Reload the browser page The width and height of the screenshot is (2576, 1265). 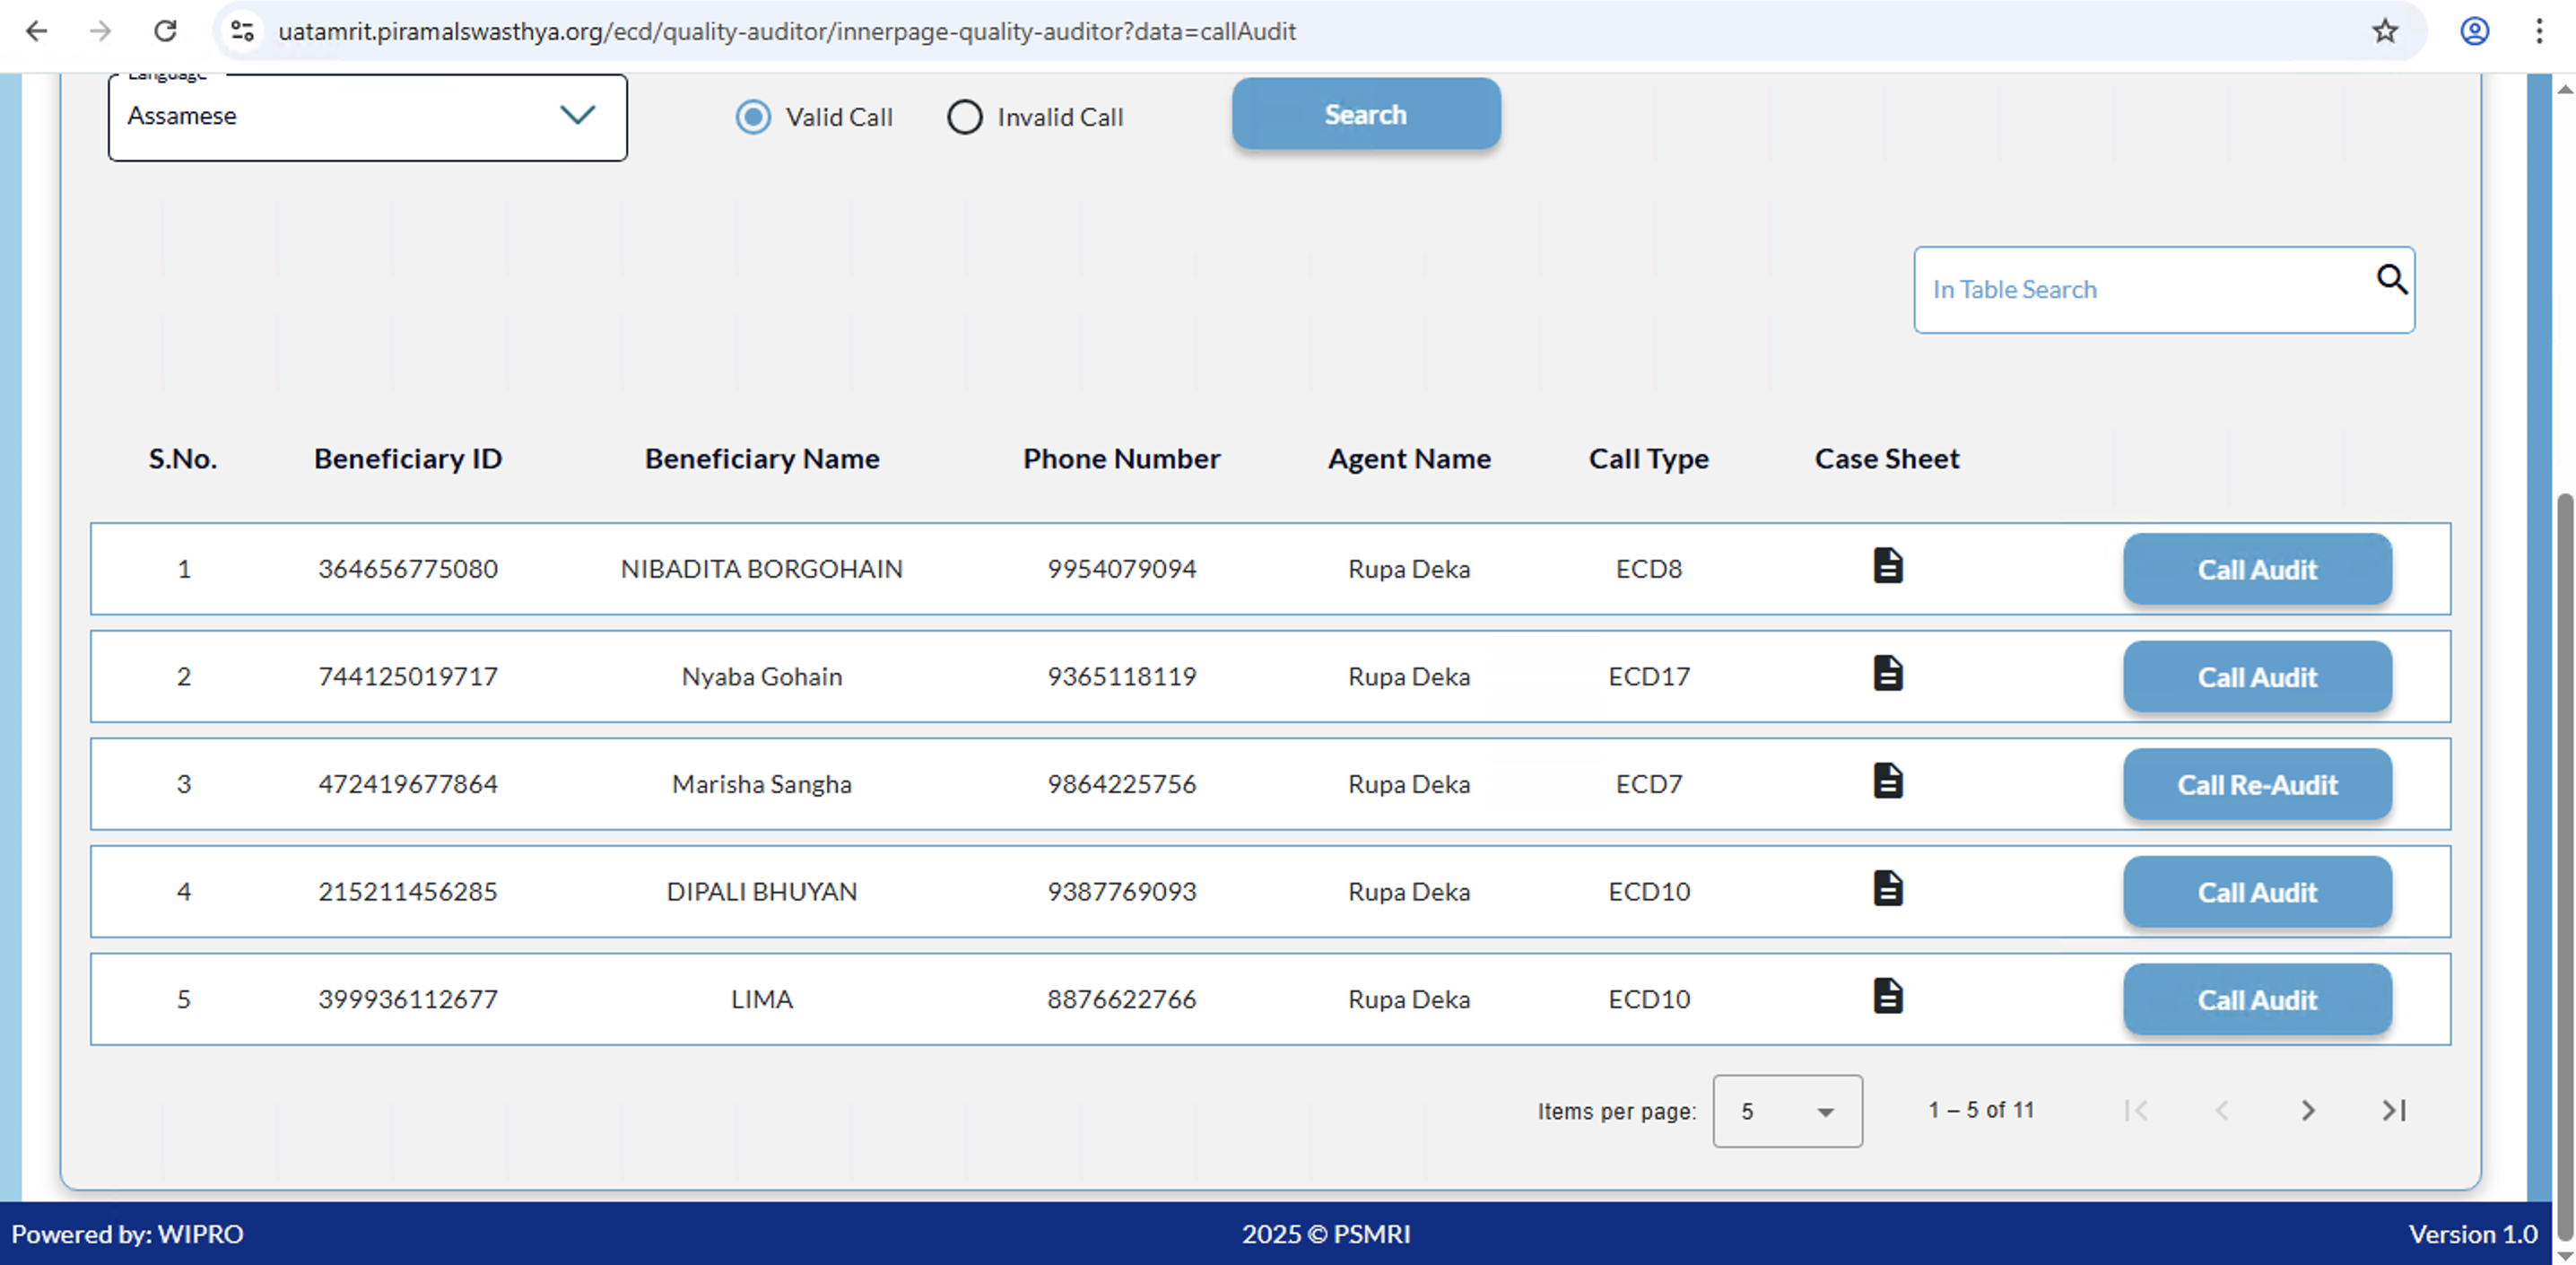point(165,31)
